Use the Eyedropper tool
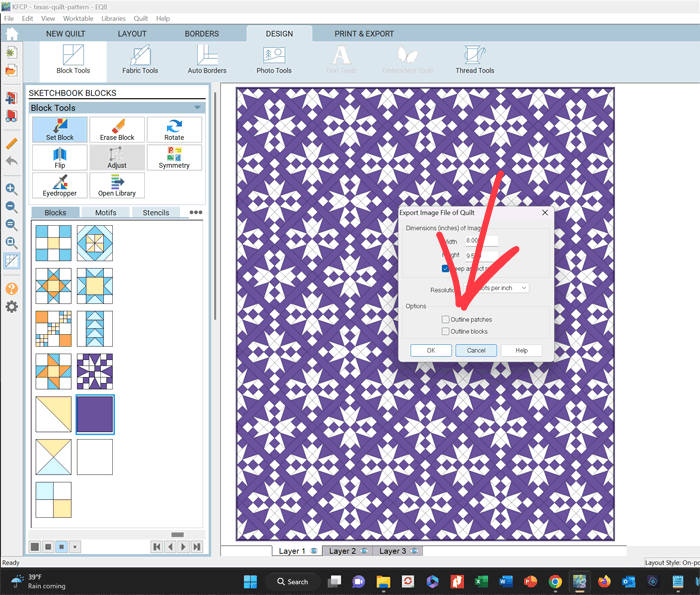Viewport: 700px width, 595px height. (59, 185)
